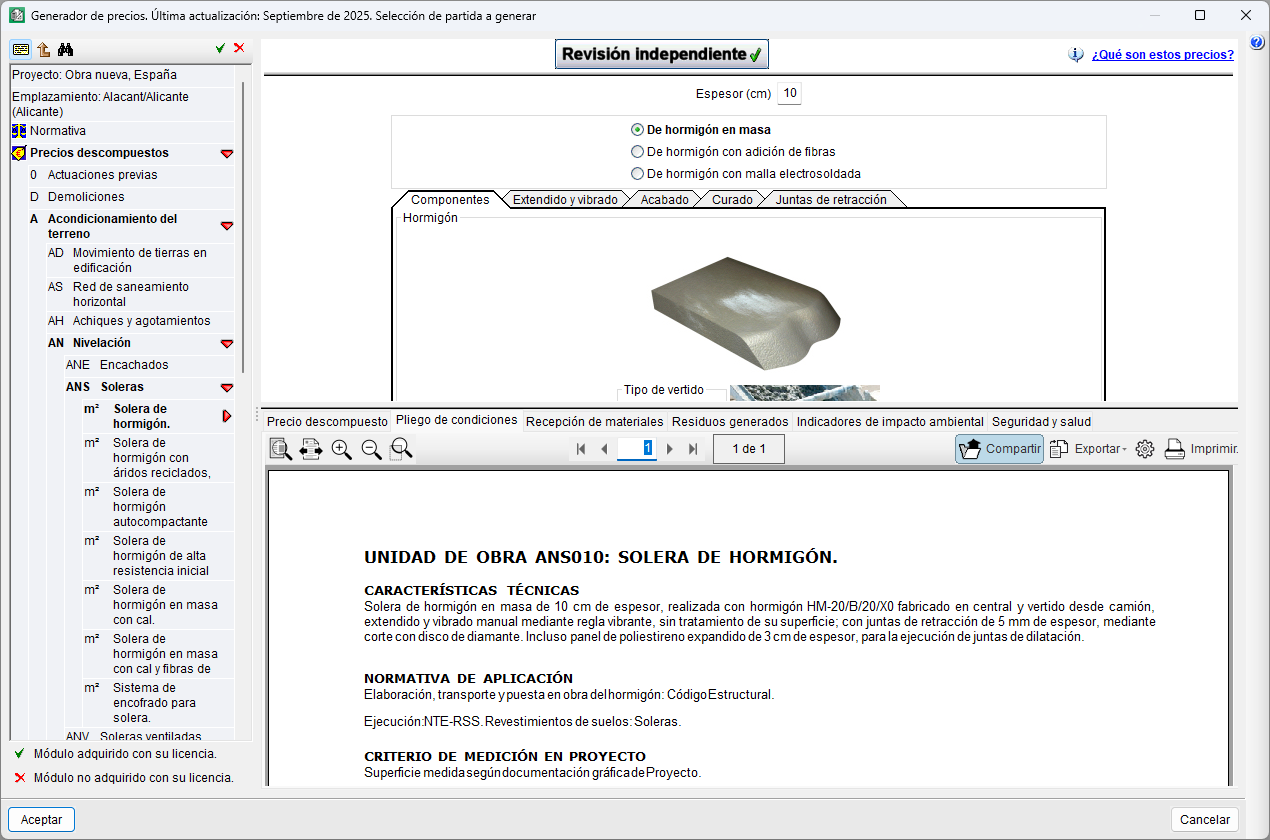This screenshot has width=1270, height=840.
Task: Open Seguridad y salud tab
Action: coord(1041,421)
